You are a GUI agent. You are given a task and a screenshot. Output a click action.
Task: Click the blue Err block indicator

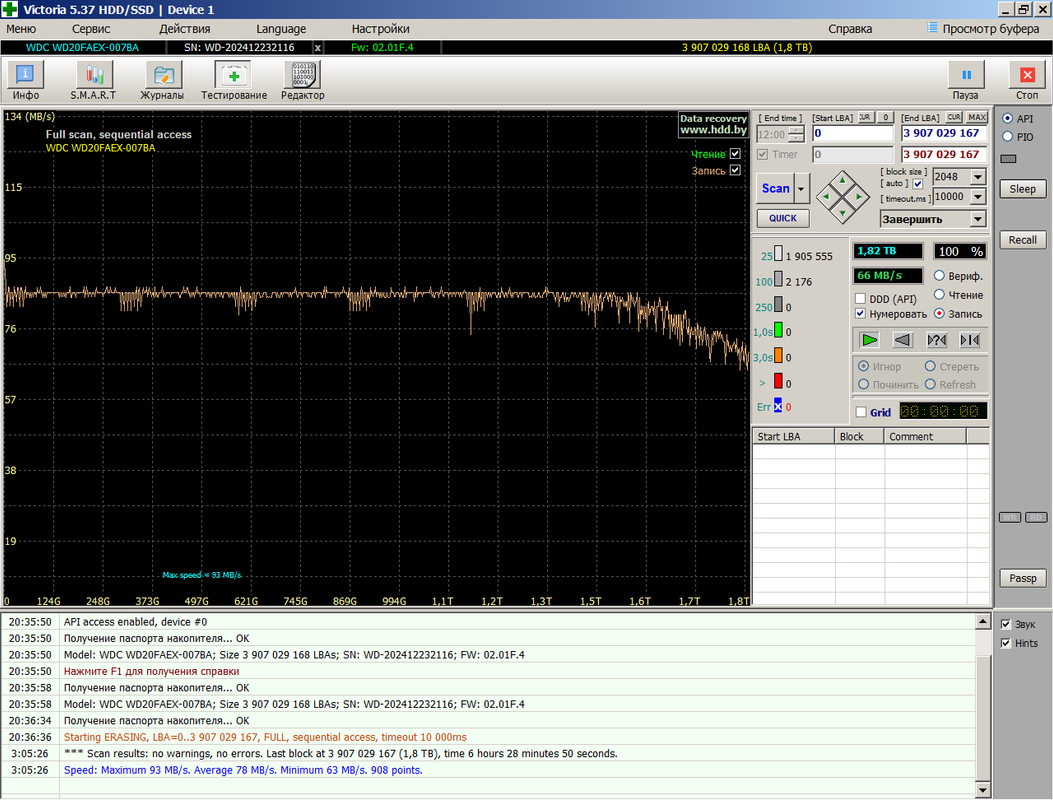(x=778, y=406)
